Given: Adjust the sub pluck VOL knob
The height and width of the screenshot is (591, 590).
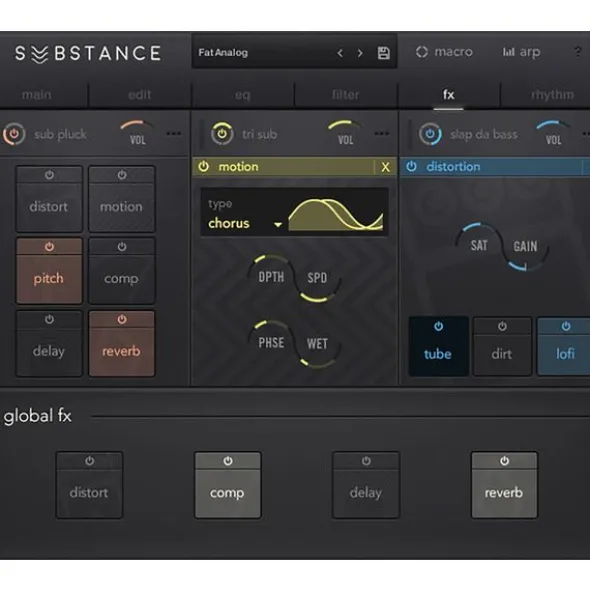Looking at the screenshot, I should (138, 133).
